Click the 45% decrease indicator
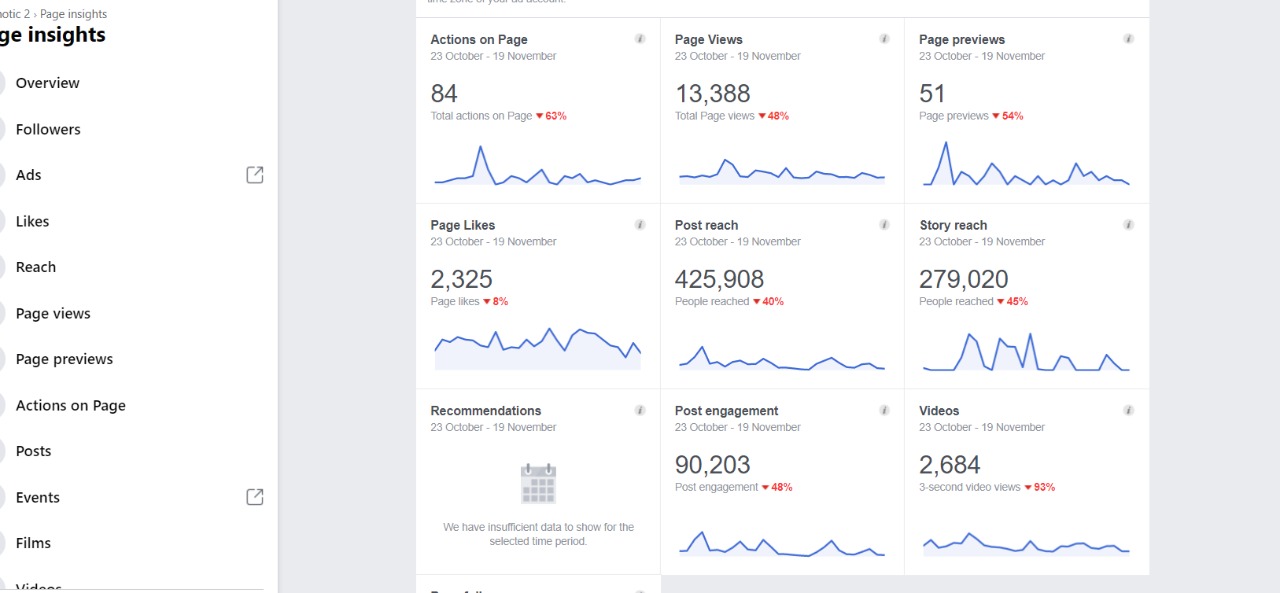1280x593 pixels. click(x=1013, y=301)
